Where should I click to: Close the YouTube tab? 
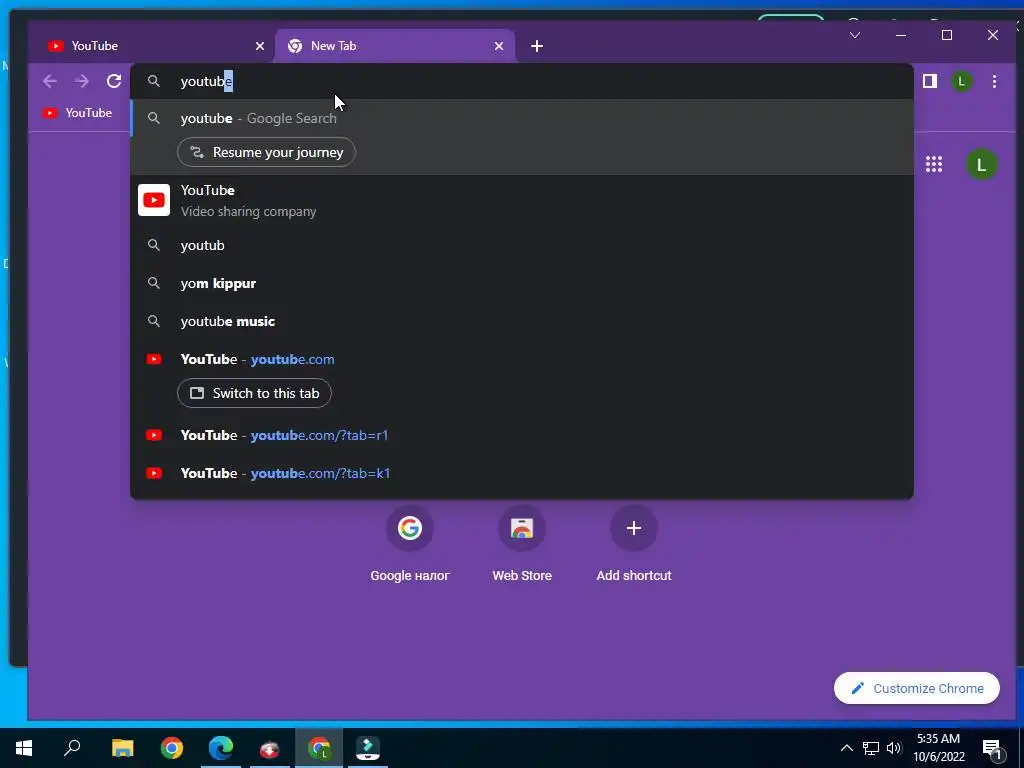[x=259, y=46]
